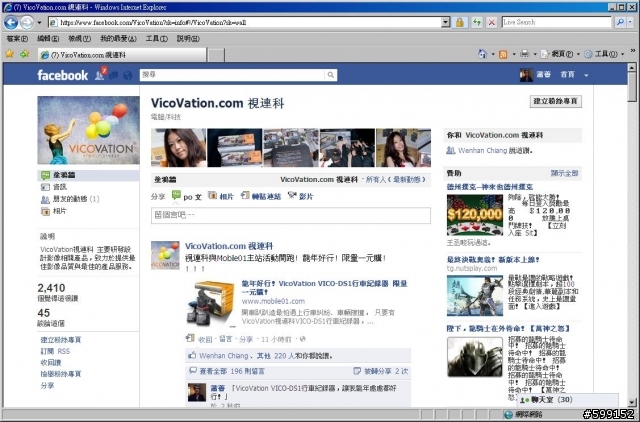Click the page scrollbar up arrow

[632, 68]
